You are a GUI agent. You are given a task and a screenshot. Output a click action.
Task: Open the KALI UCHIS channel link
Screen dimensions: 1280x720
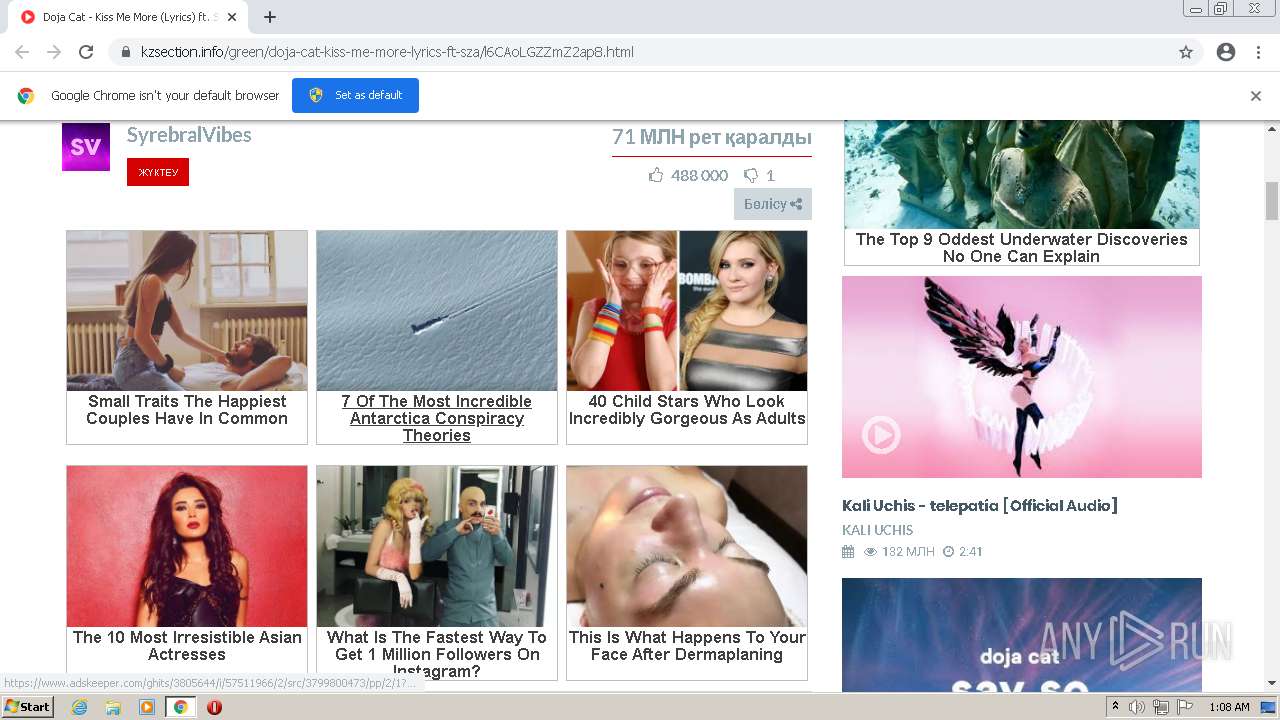pos(877,530)
